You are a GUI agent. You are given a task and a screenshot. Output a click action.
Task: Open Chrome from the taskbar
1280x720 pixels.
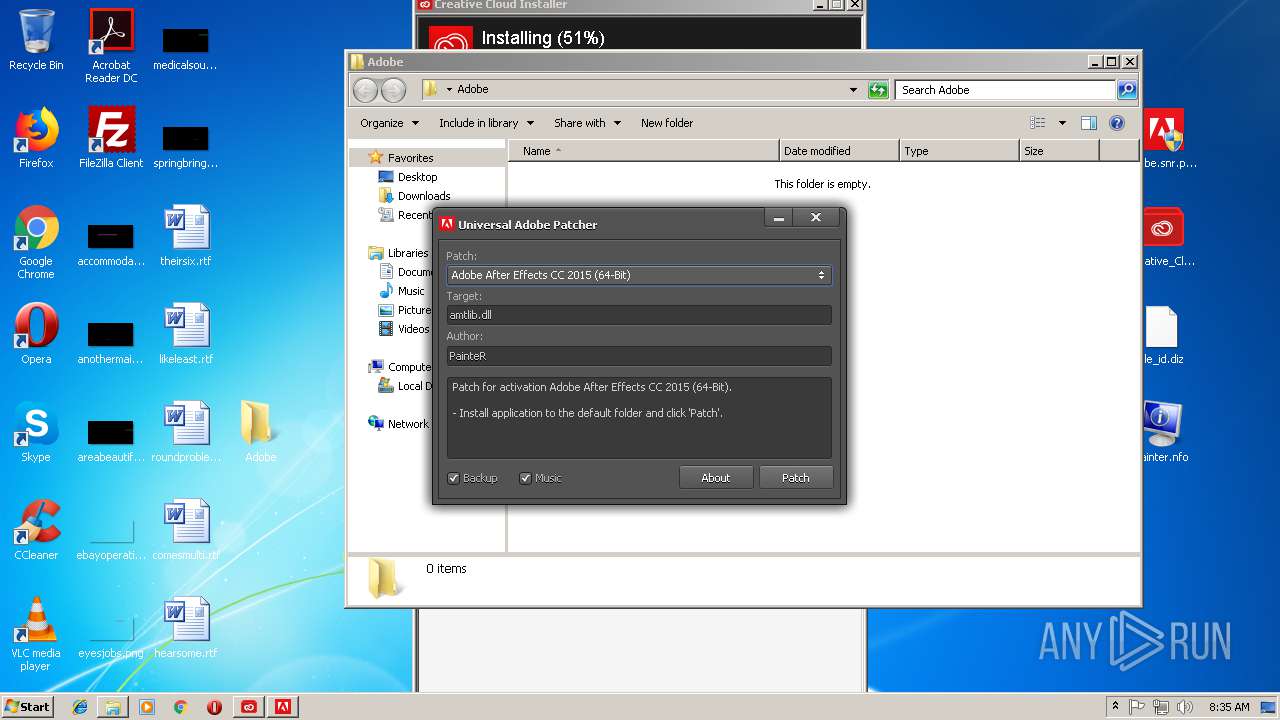point(180,707)
